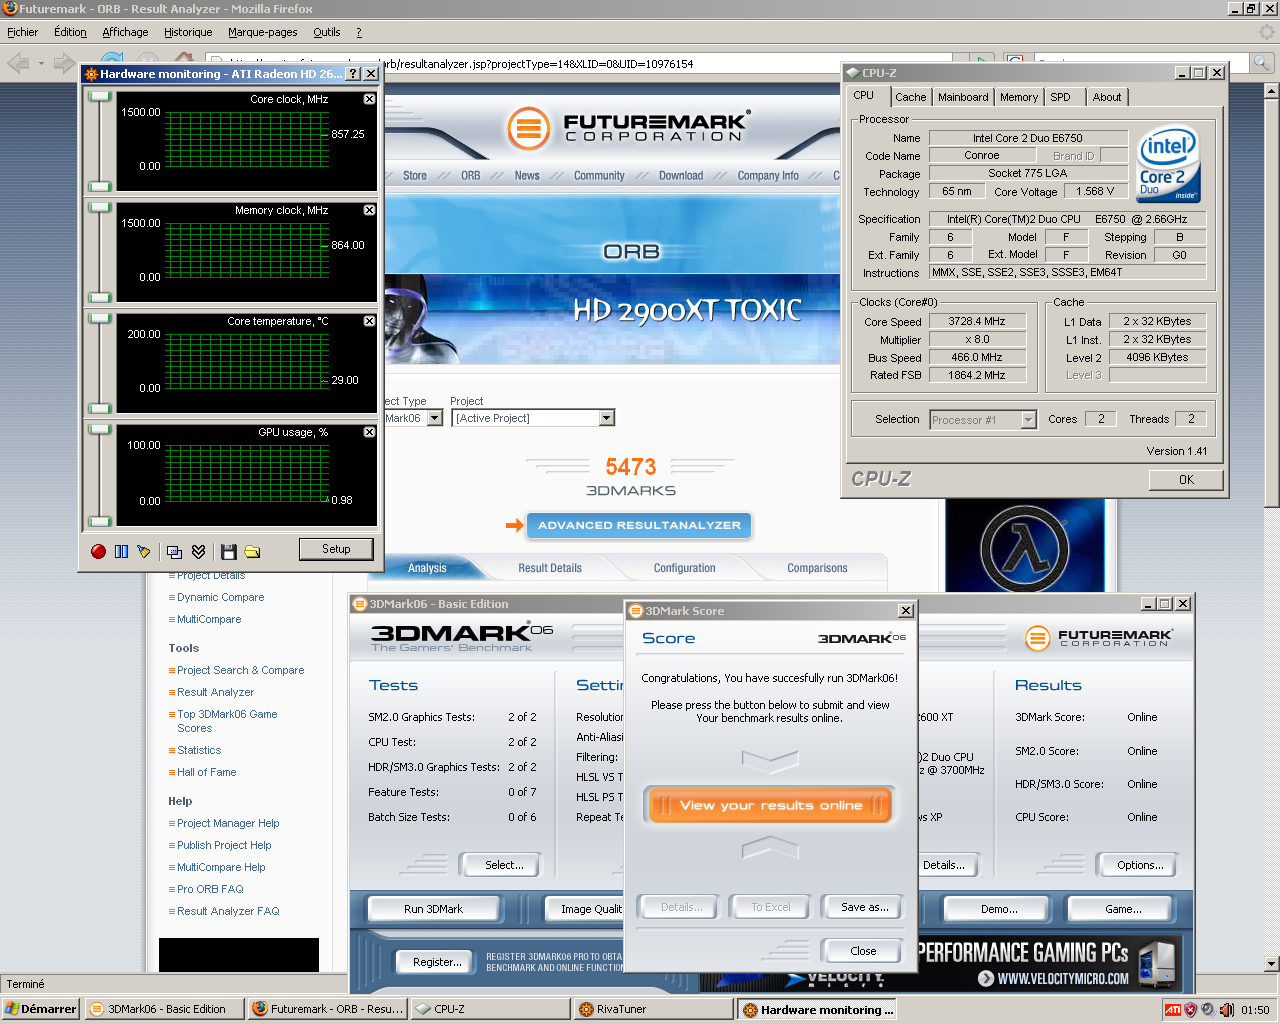
Task: Click the Core temperature graph vertical slider
Action: pos(99,363)
